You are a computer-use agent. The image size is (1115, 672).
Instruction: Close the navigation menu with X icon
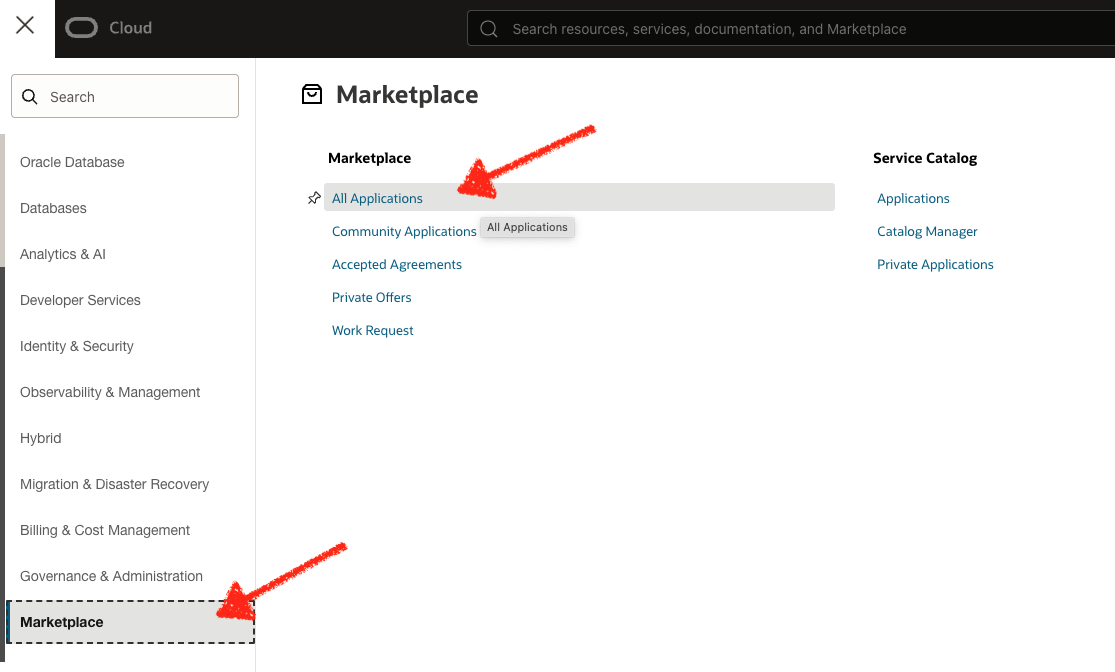click(25, 26)
